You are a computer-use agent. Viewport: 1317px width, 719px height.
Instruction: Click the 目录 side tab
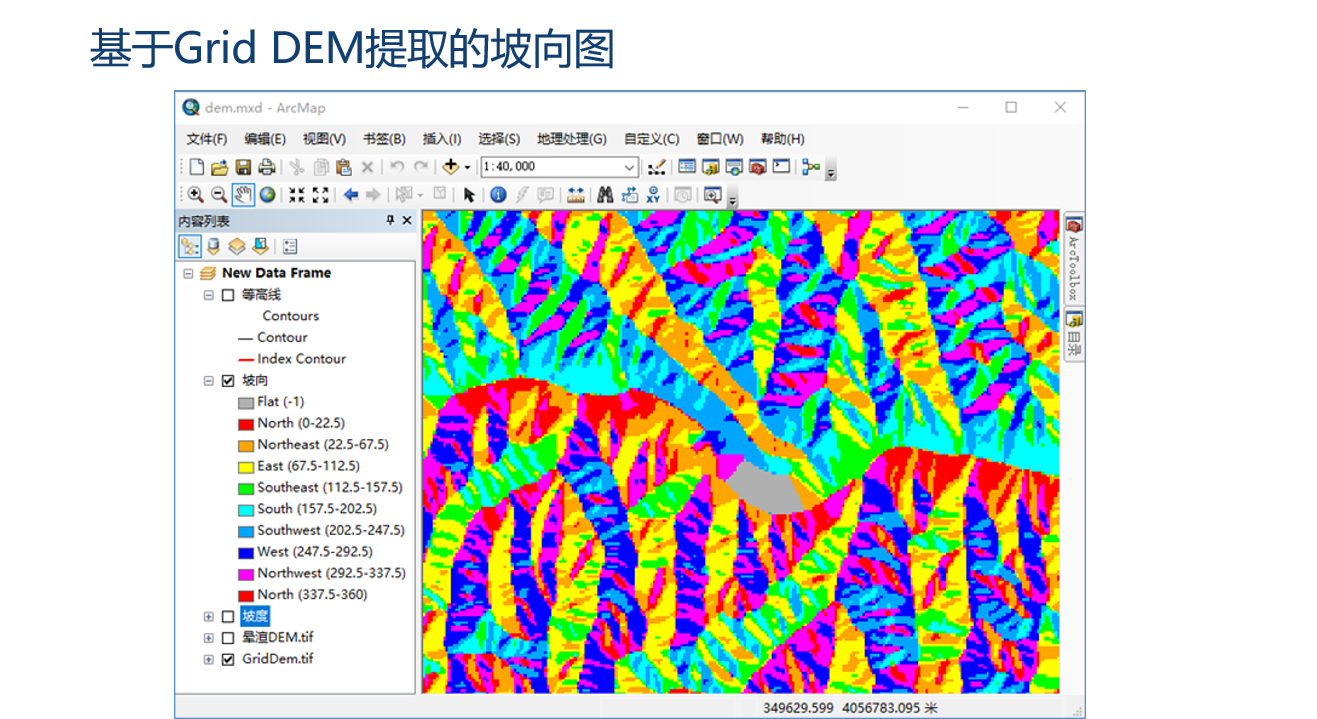pos(1073,335)
